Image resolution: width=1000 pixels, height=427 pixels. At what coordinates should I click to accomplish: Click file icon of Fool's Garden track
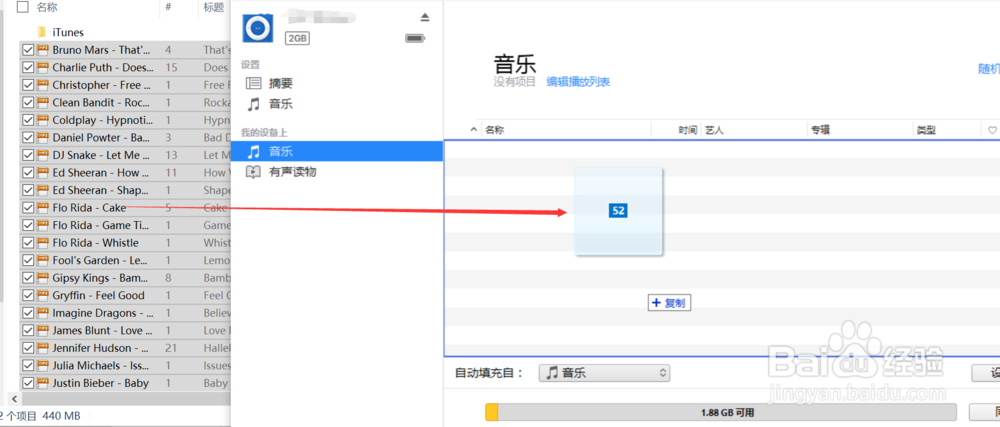pos(43,260)
